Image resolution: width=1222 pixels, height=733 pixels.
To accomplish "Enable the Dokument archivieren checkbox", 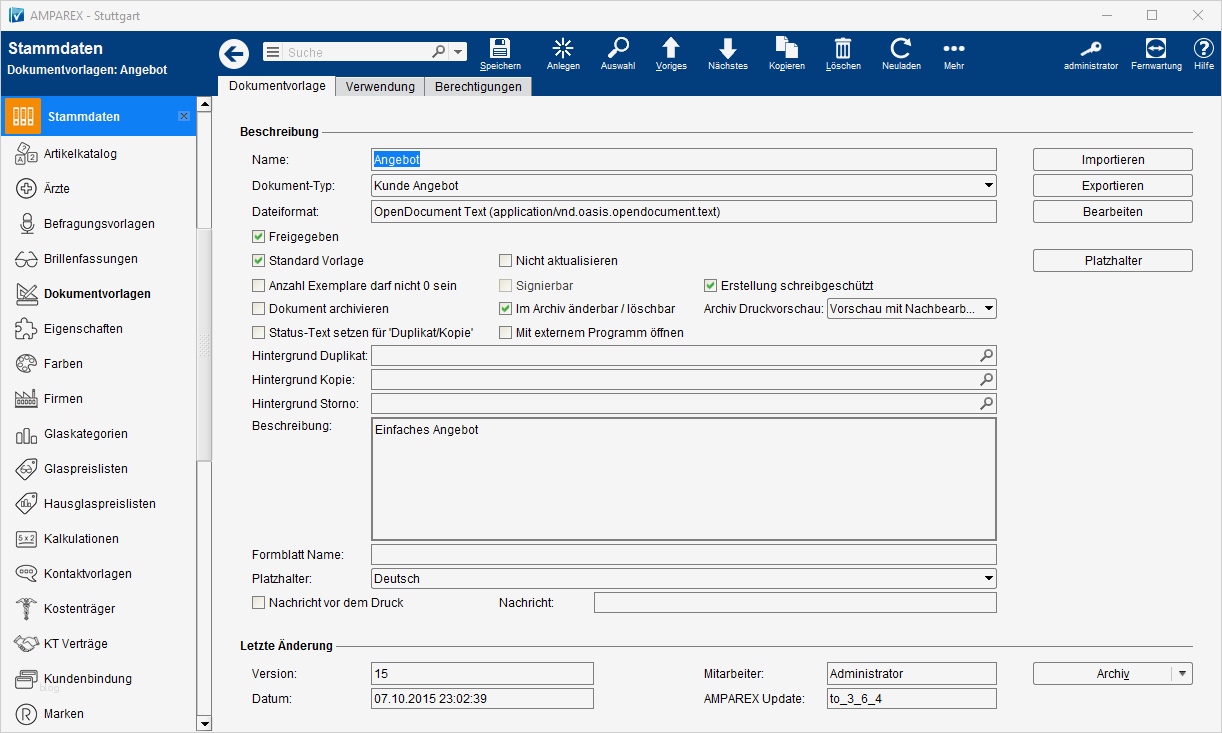I will [x=260, y=309].
